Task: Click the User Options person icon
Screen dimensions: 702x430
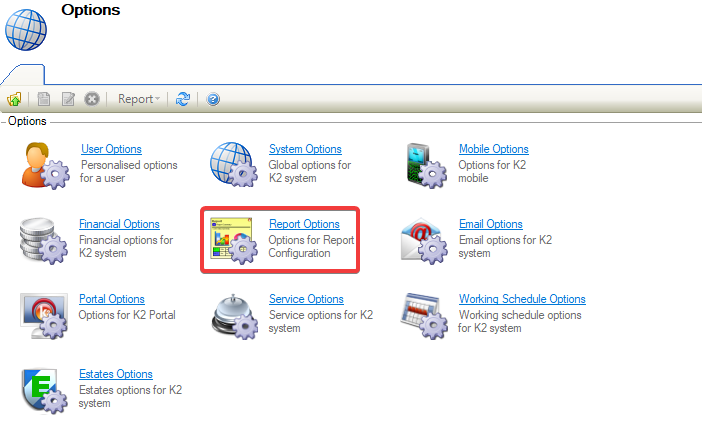Action: (44, 165)
